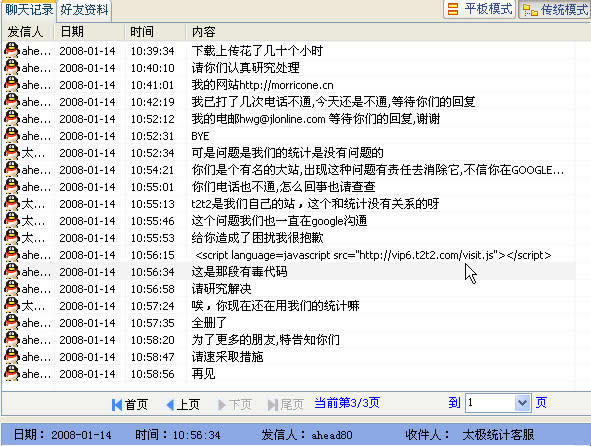
Task: Open the 聊天记录 tab
Action: tap(29, 9)
